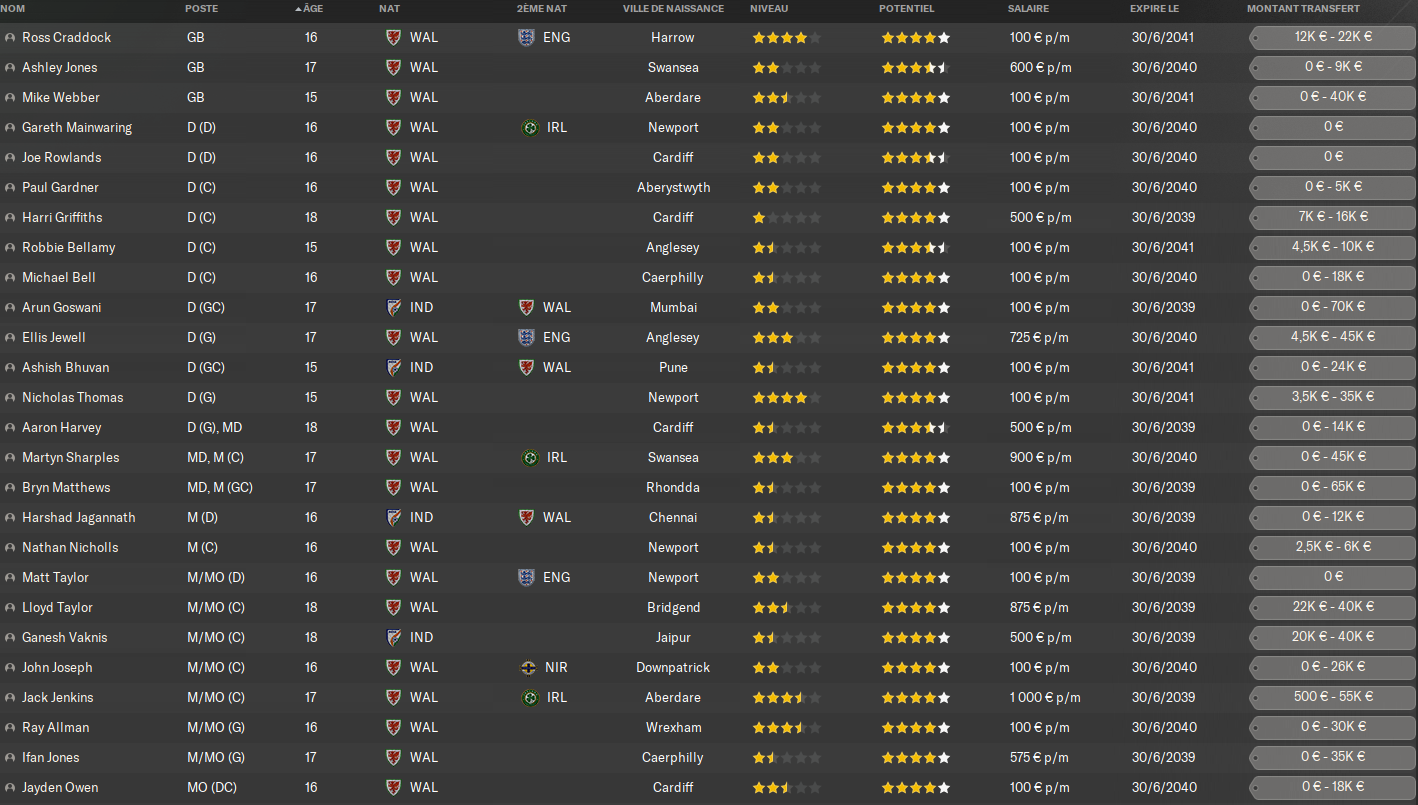Viewport: 1418px width, 805px height.
Task: Click the SALAIRE column header
Action: coord(1029,8)
